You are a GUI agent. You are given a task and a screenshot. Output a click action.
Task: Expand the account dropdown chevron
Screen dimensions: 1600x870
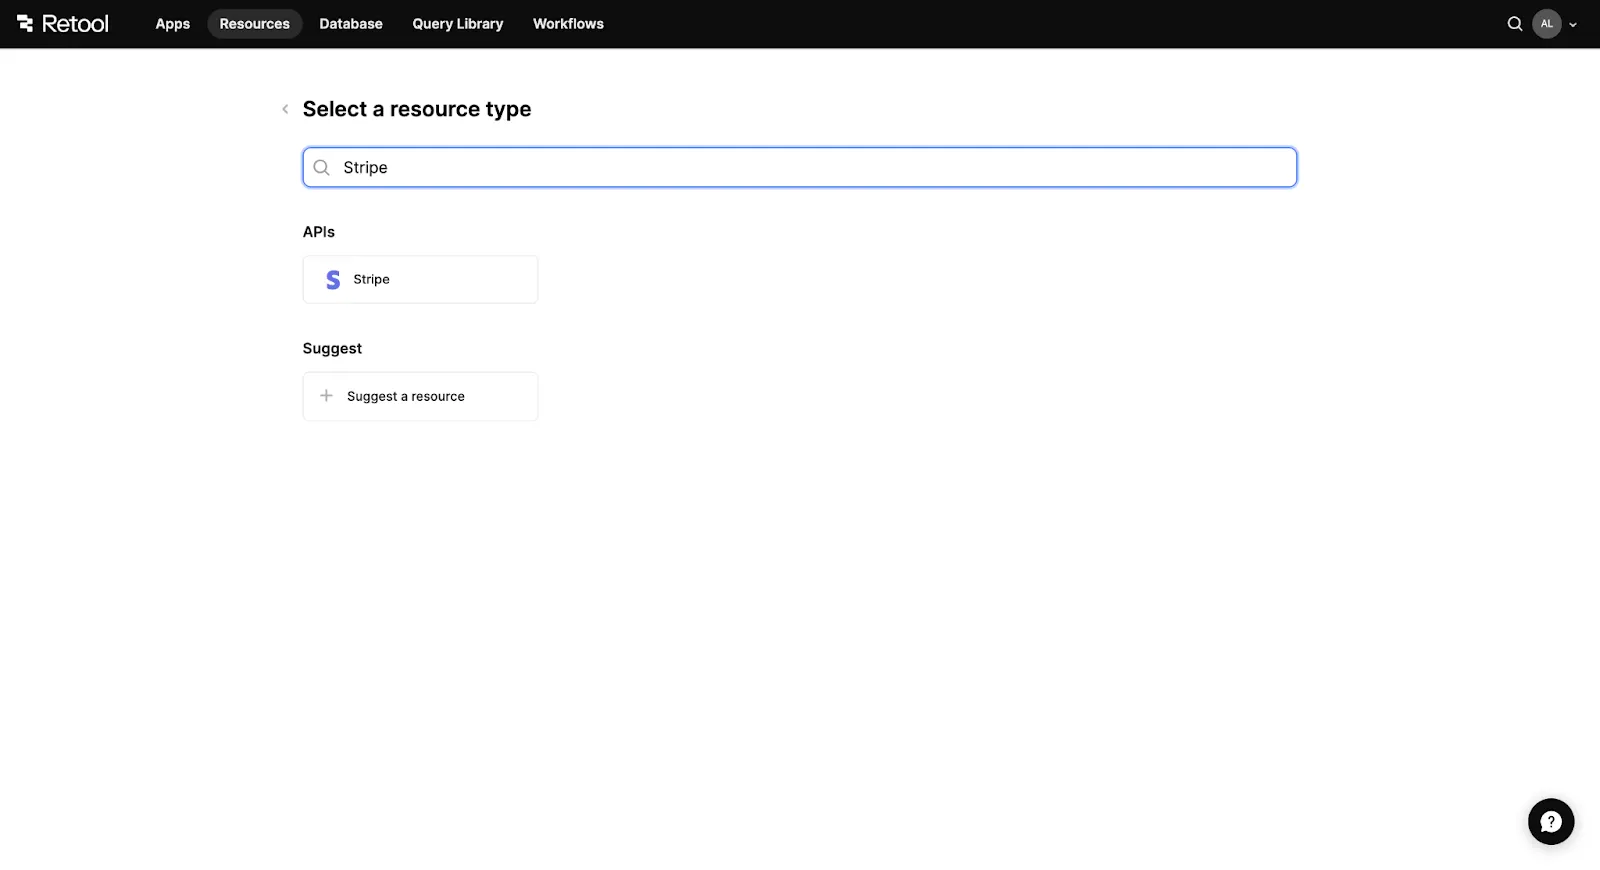pos(1573,25)
